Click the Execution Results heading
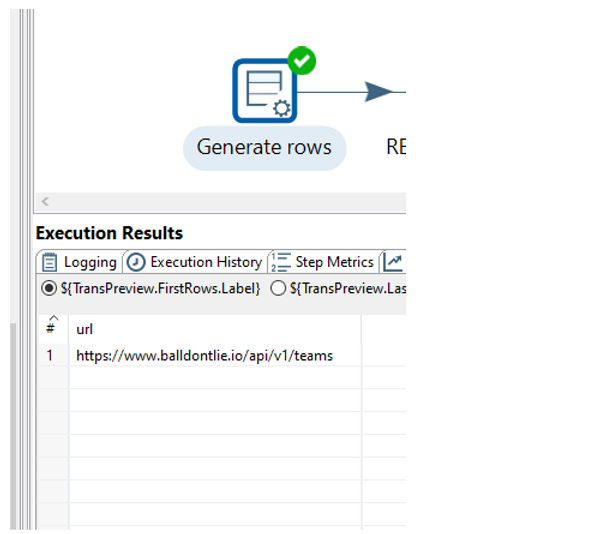The width and height of the screenshot is (594, 534). tap(109, 233)
